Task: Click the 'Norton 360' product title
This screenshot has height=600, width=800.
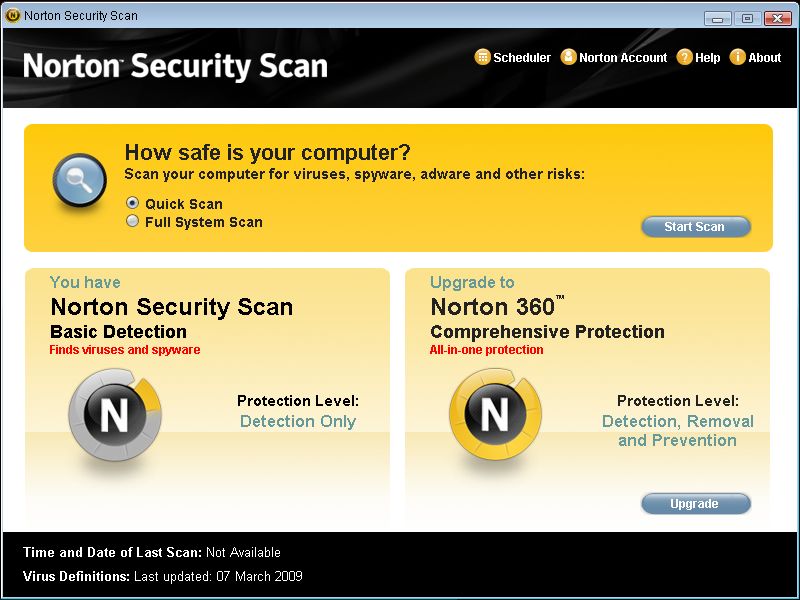Action: (497, 307)
